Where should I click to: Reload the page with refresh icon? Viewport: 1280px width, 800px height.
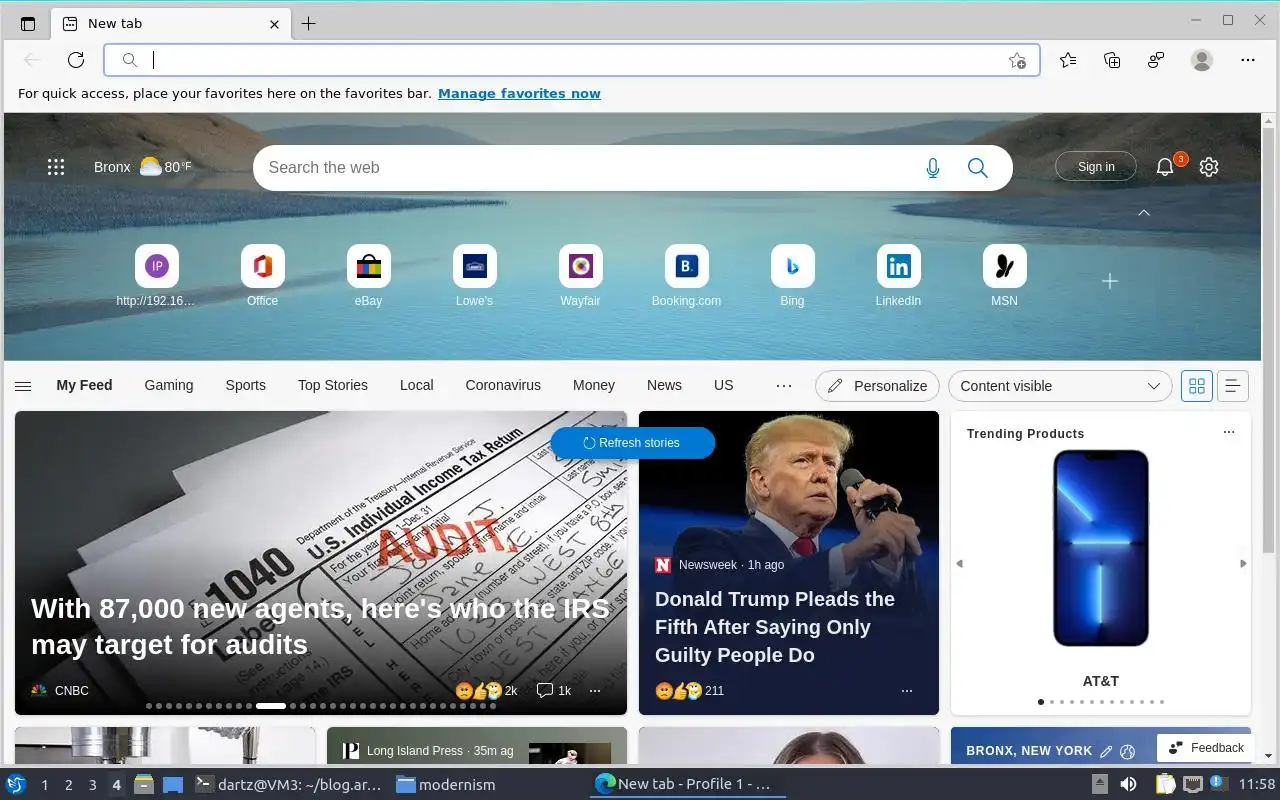point(76,60)
